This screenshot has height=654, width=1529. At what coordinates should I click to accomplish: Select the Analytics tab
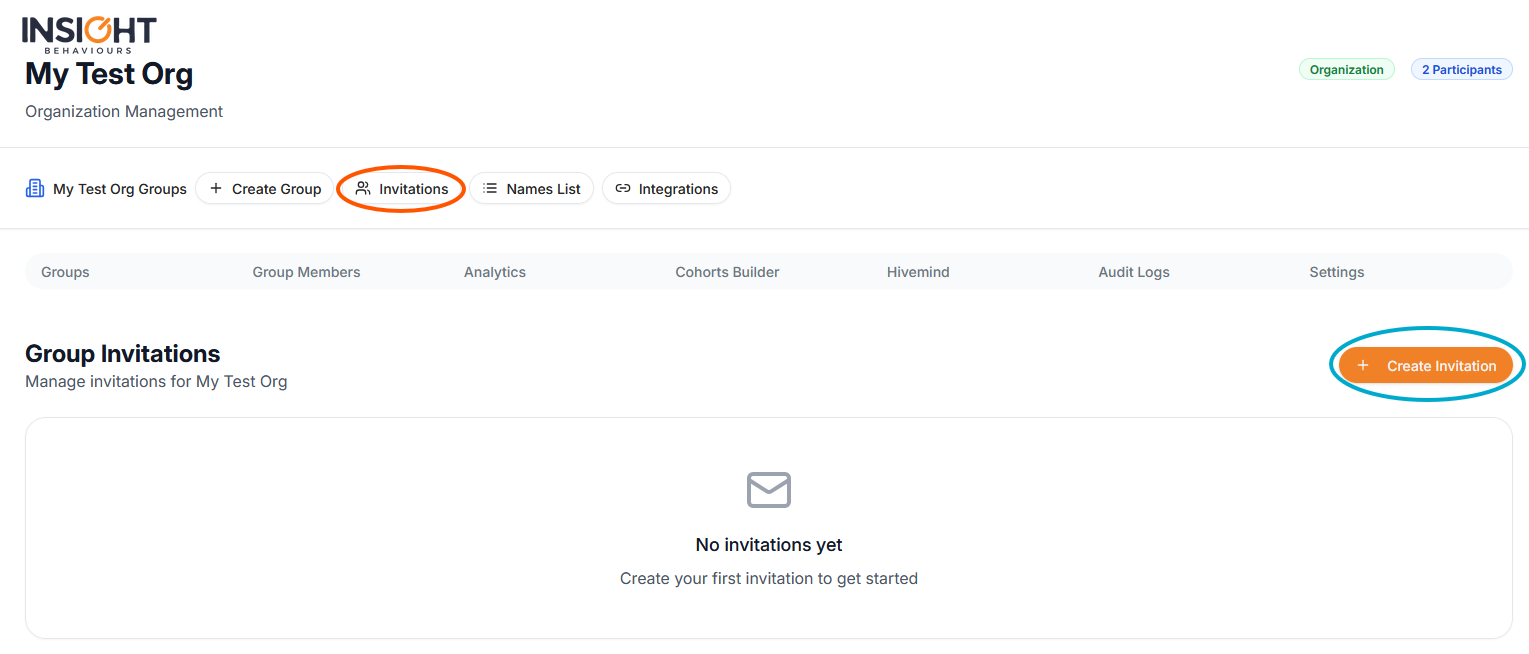pyautogui.click(x=495, y=272)
